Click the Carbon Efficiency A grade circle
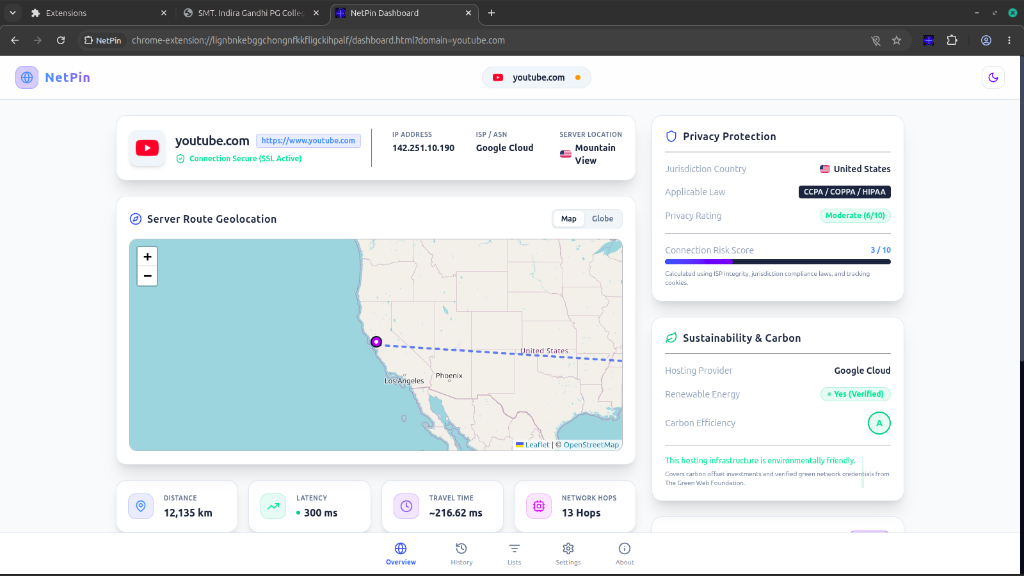This screenshot has height=576, width=1024. click(x=879, y=423)
